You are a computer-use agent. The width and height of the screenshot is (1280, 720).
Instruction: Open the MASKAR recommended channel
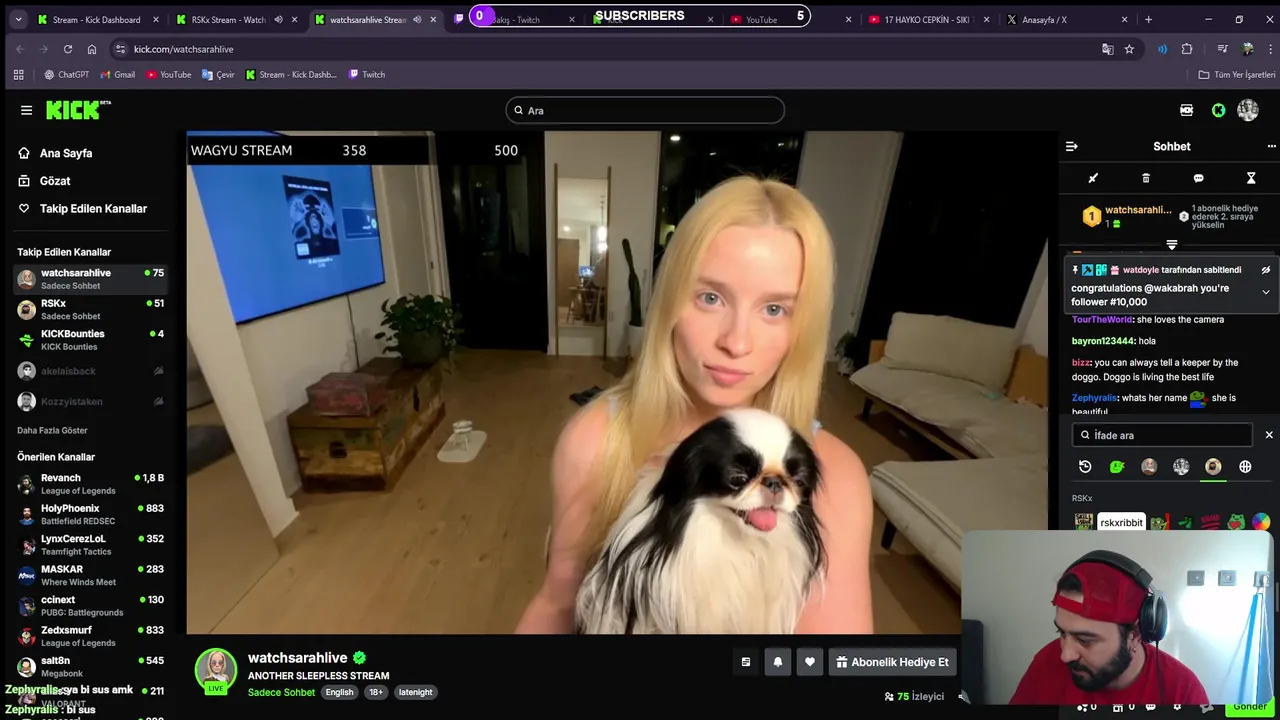click(90, 575)
